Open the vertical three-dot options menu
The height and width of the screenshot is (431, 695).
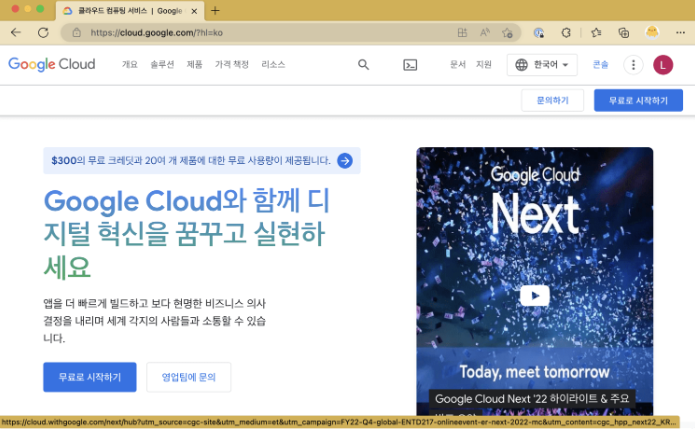pos(633,65)
